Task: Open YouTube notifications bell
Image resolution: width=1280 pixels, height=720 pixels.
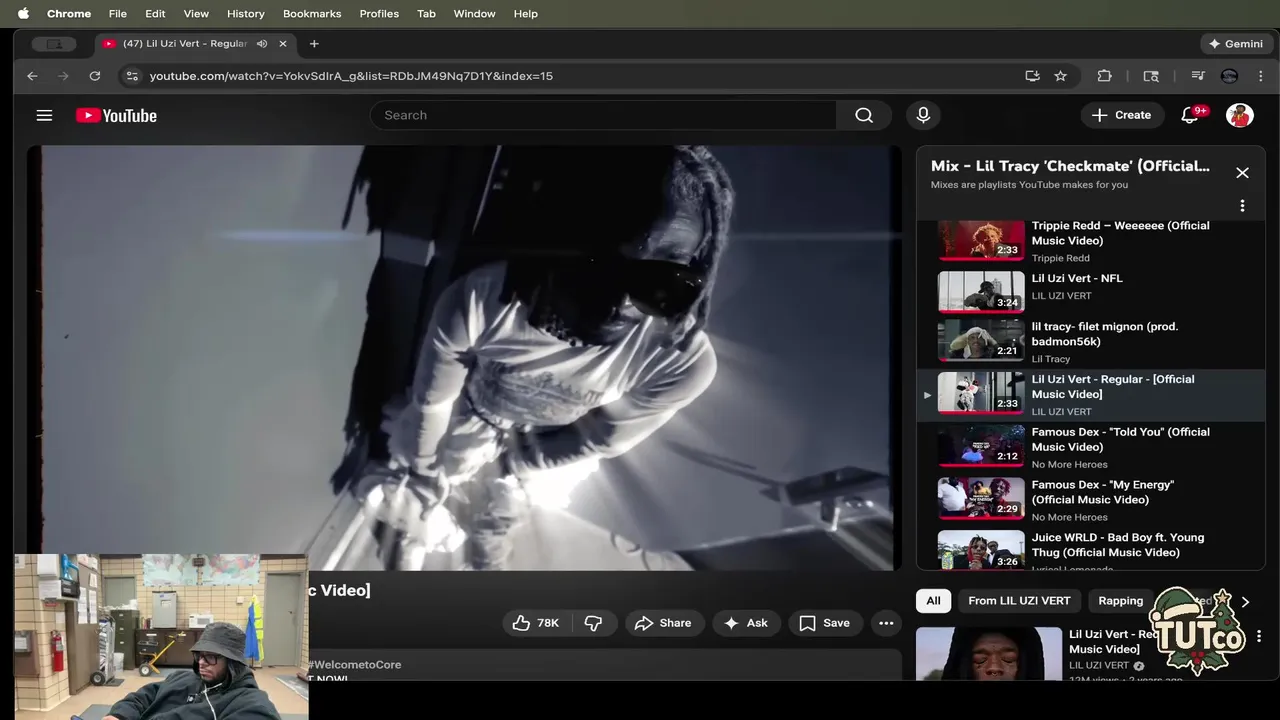Action: pos(1190,115)
